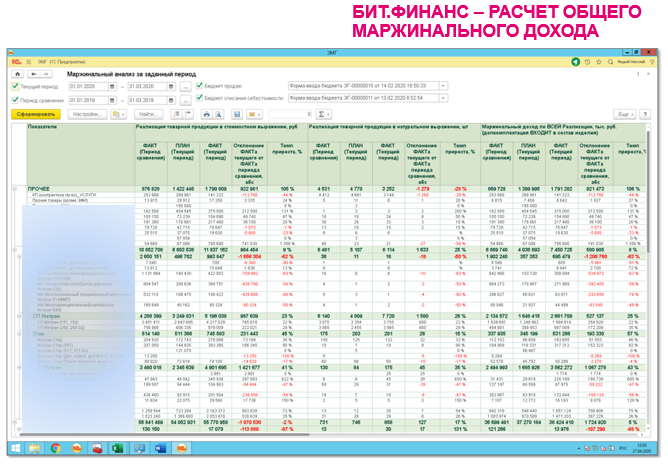Expand all report groups icon
The width and height of the screenshot is (668, 467).
tap(176, 114)
